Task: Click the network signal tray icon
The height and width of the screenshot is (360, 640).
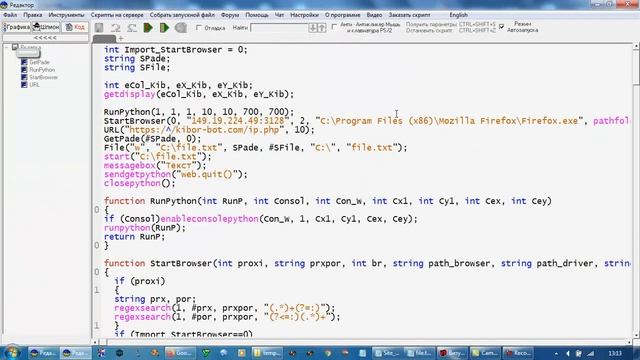Action: point(590,353)
